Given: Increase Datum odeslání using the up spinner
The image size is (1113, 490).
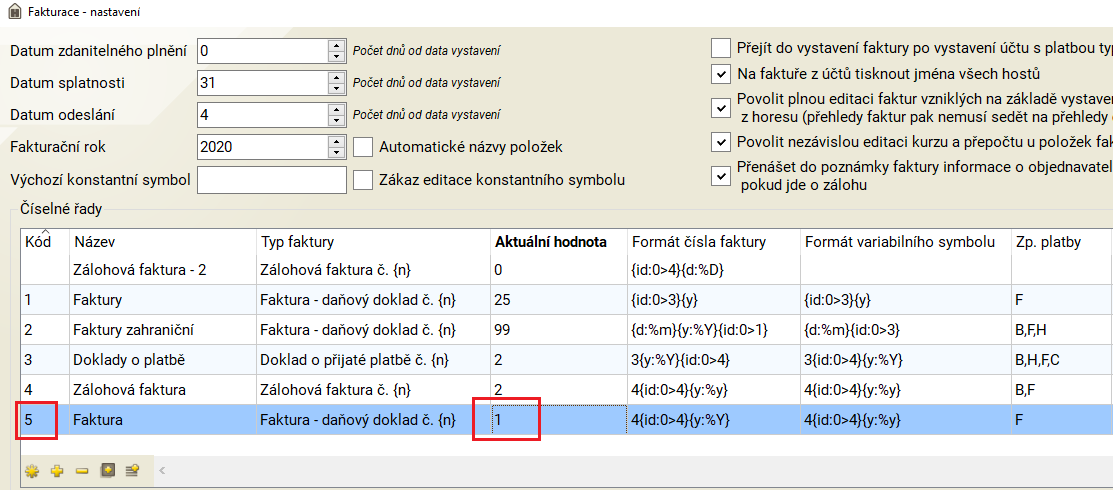Looking at the screenshot, I should 336,109.
